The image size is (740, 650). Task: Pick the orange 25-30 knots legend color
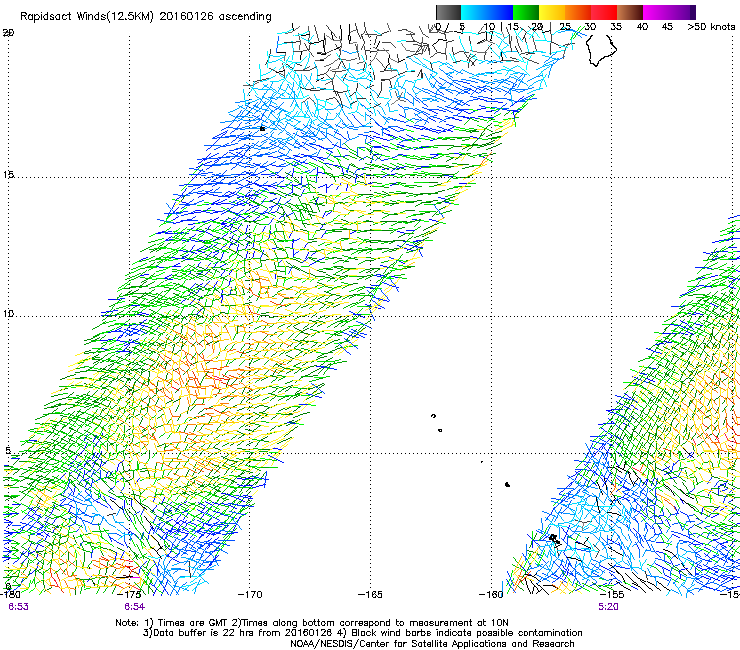(578, 12)
